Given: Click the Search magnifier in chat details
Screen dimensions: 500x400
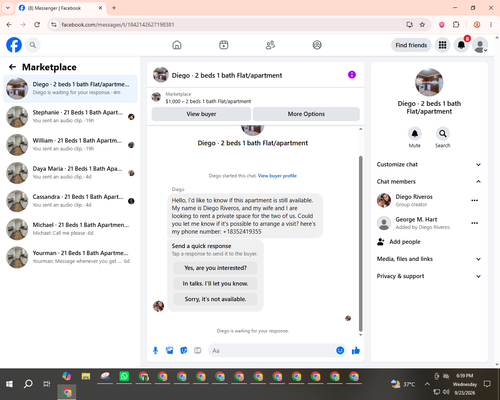Looking at the screenshot, I should (443, 134).
